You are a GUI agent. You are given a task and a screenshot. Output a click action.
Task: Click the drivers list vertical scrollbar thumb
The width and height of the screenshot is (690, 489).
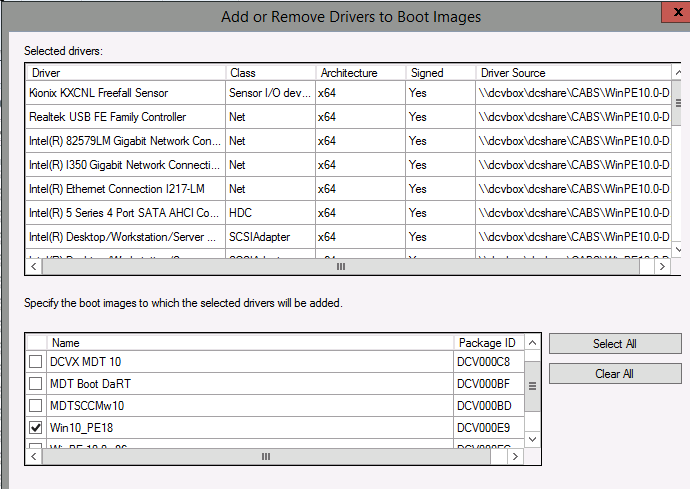pos(678,103)
